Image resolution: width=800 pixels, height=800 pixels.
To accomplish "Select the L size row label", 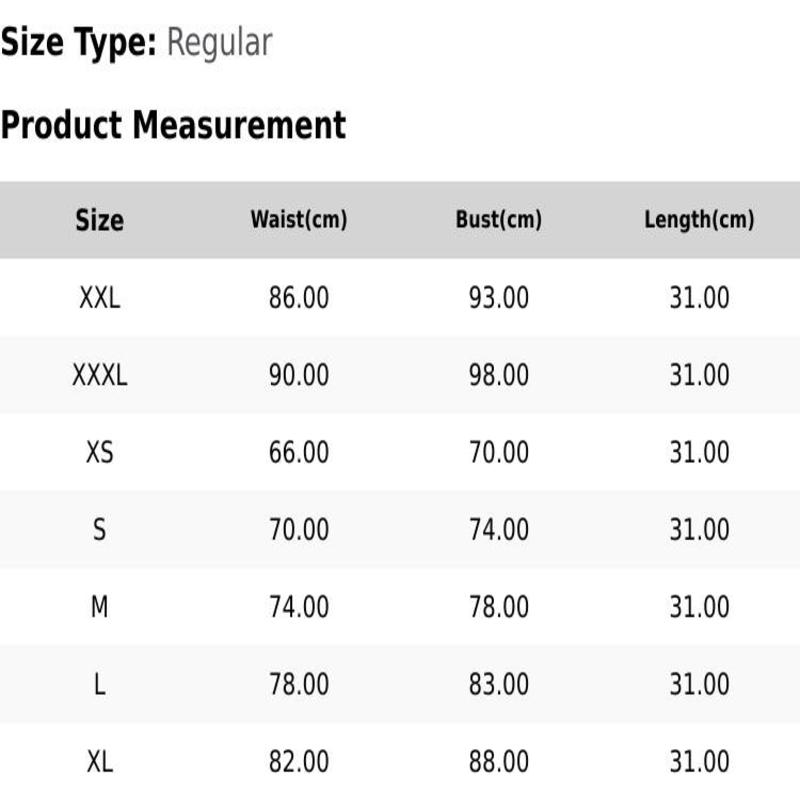I will pos(99,684).
